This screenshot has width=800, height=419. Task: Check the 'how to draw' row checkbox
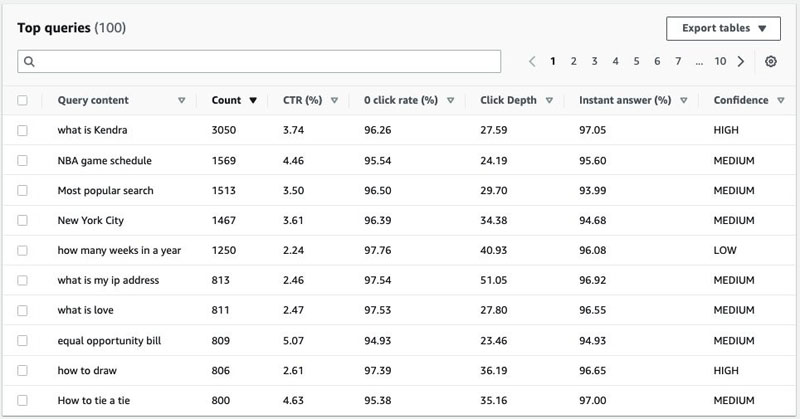(x=22, y=371)
